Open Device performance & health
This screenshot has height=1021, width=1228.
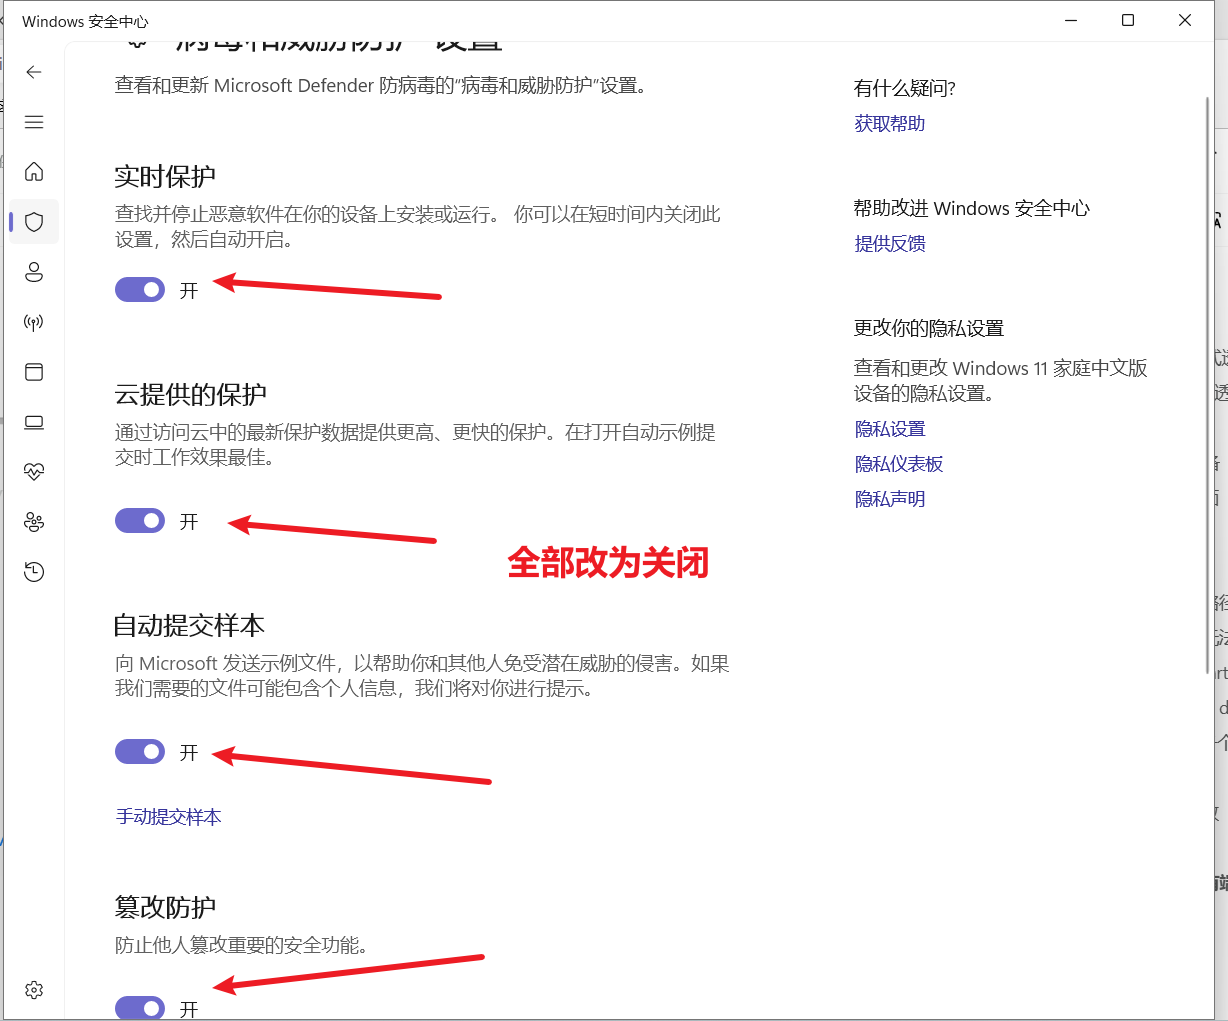point(33,472)
